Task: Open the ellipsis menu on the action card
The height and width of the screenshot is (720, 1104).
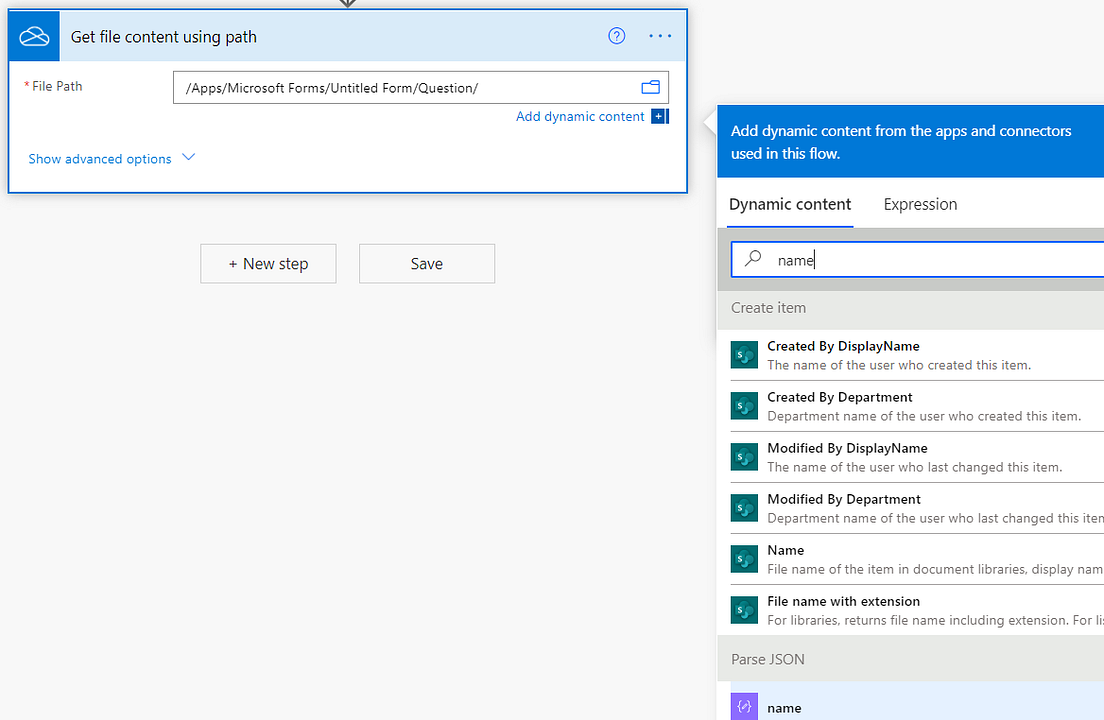Action: click(659, 35)
